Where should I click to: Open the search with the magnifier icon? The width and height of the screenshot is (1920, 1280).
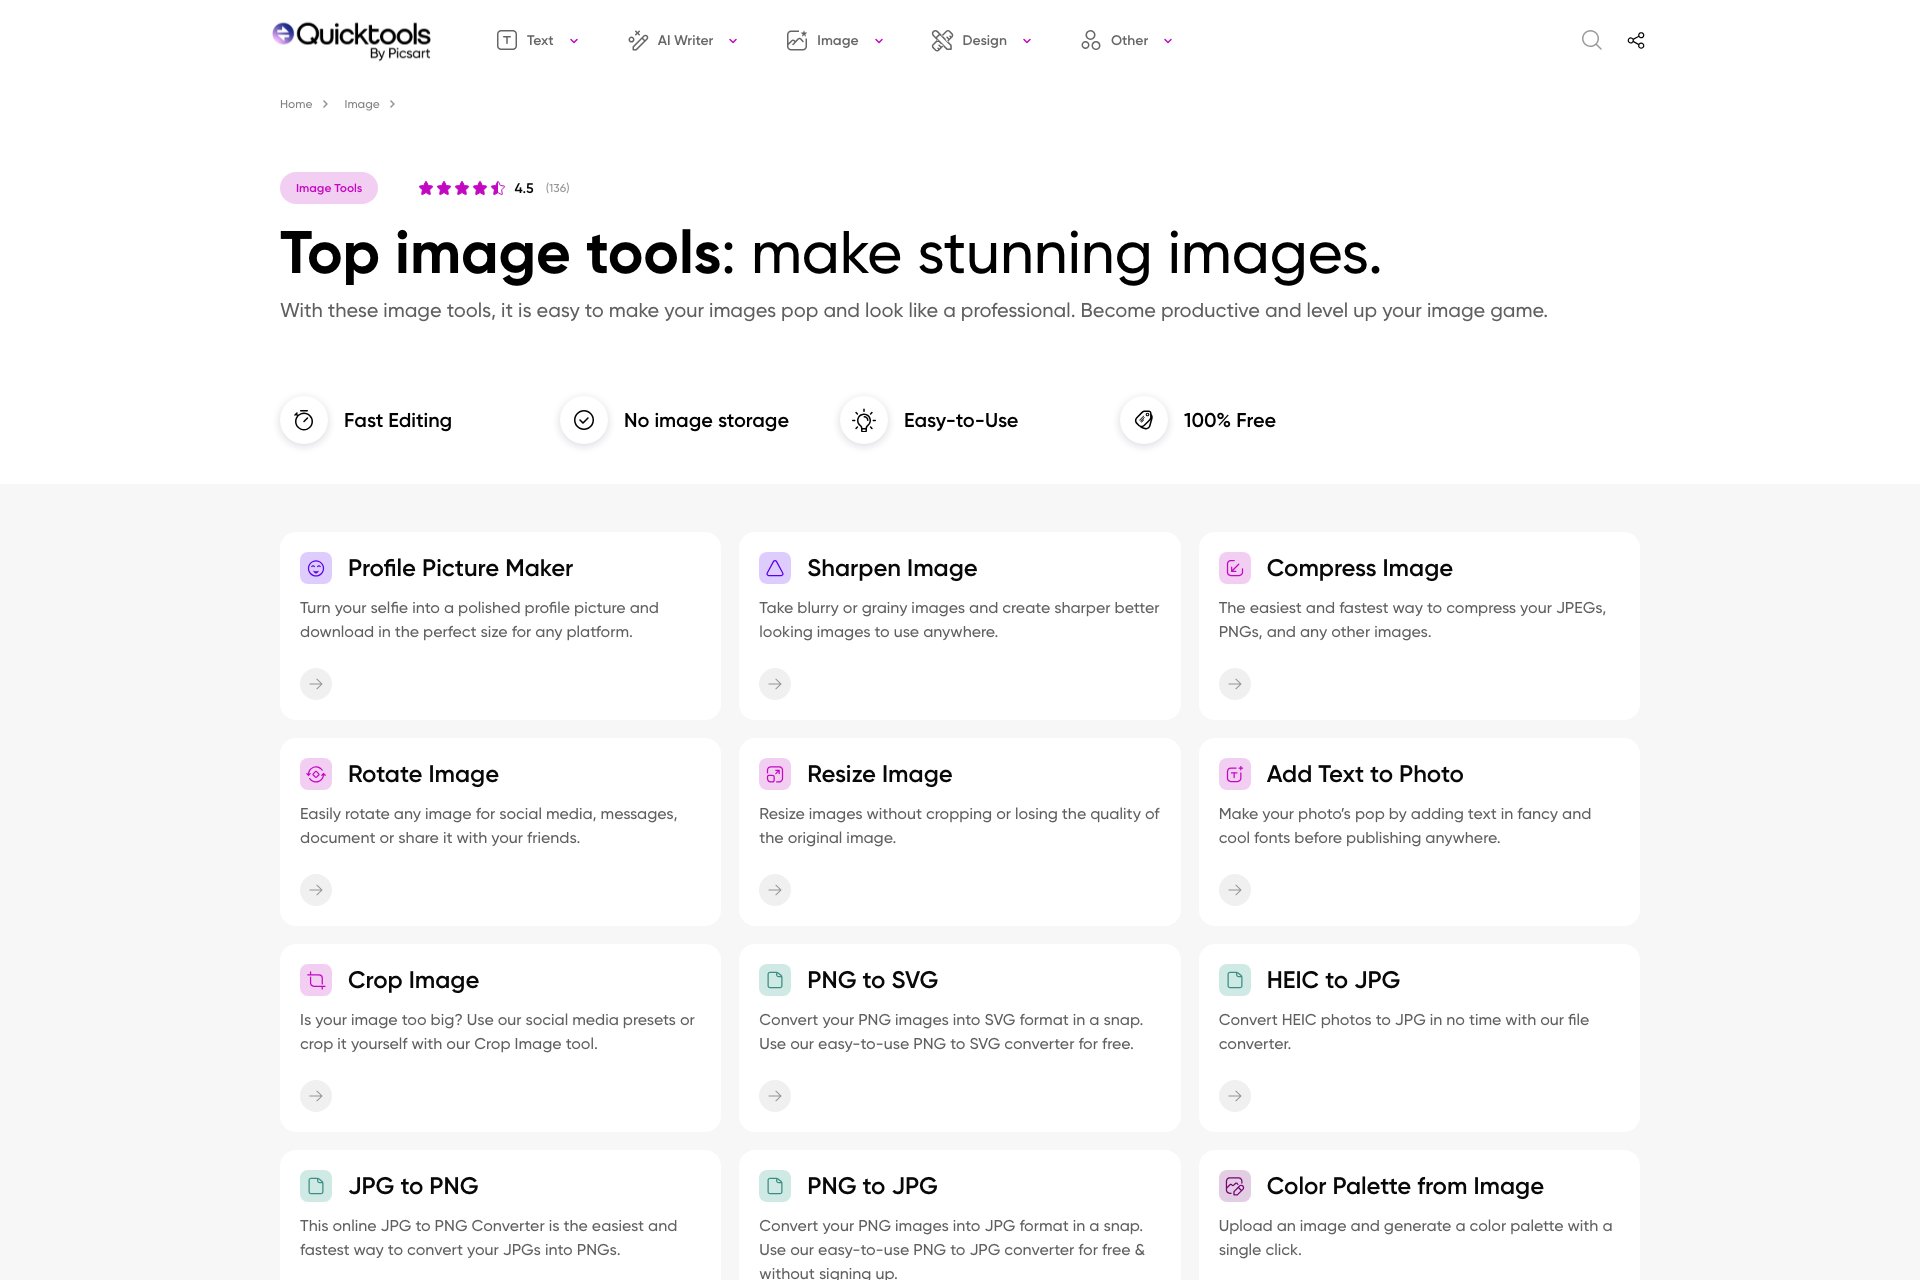1591,40
